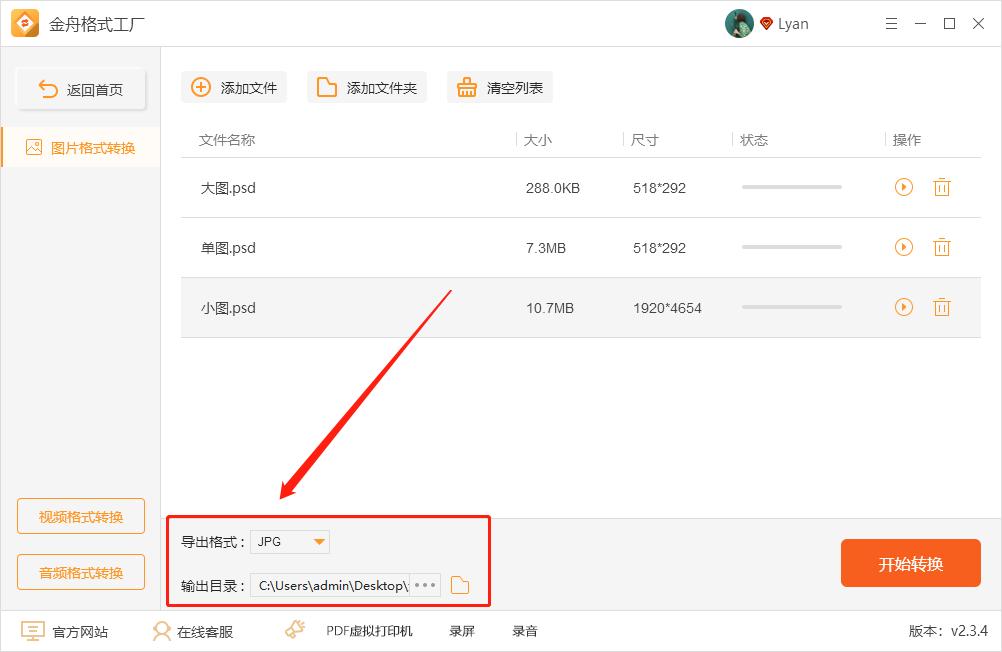The height and width of the screenshot is (652, 1002).
Task: Open the output folder icon beside the path
Action: tap(459, 585)
